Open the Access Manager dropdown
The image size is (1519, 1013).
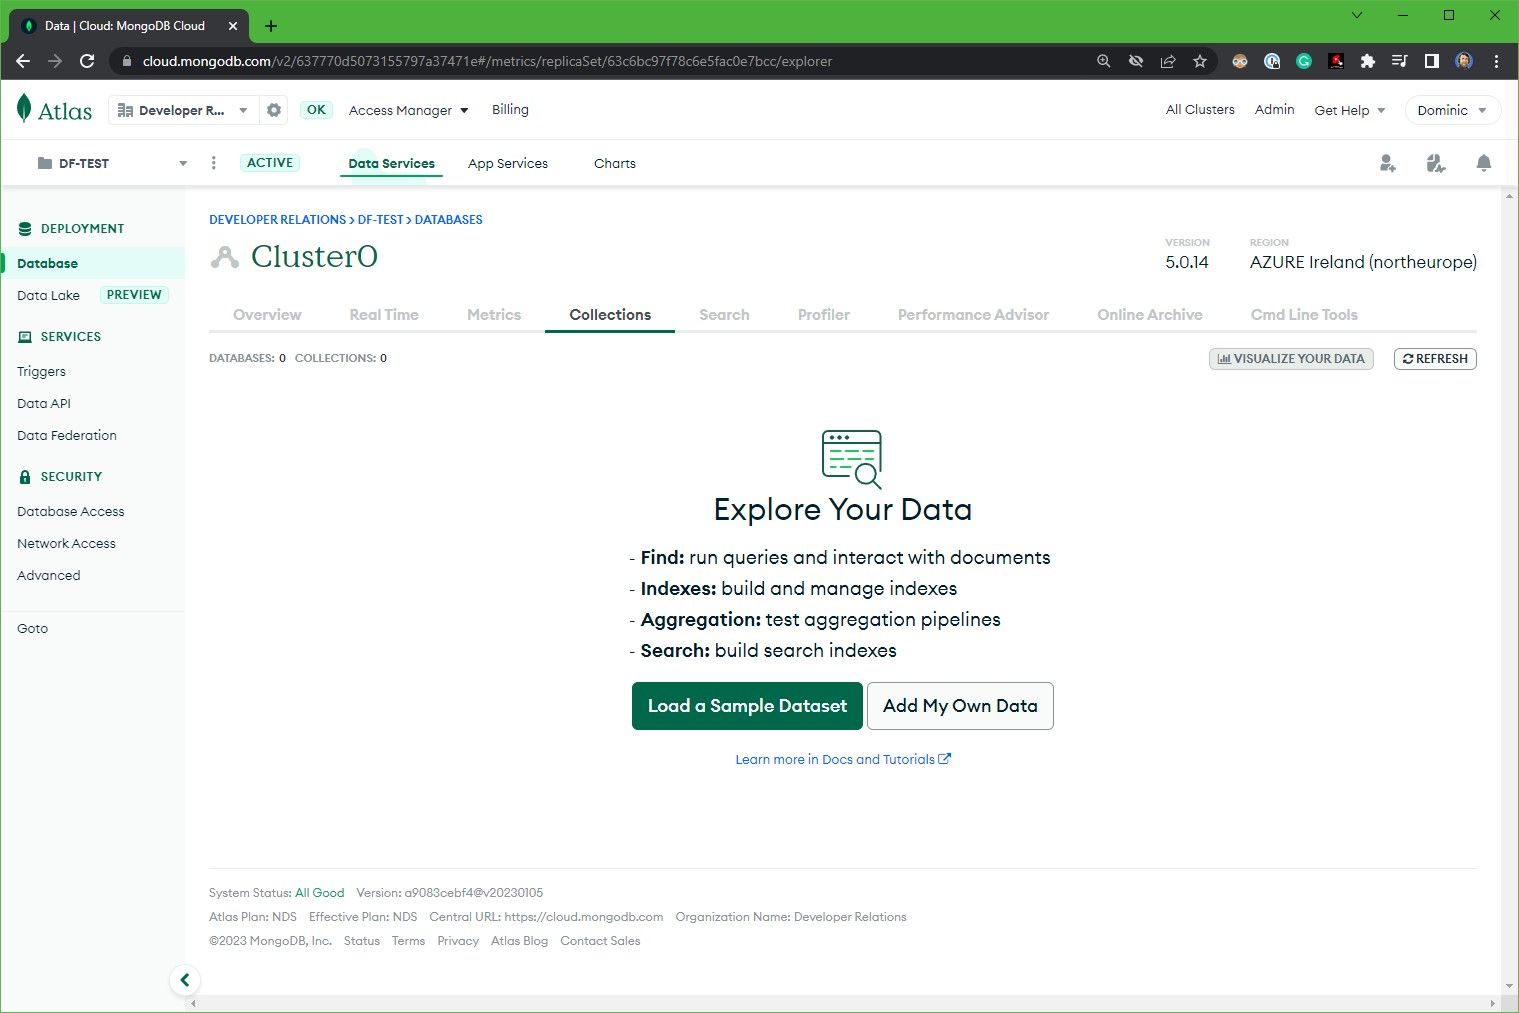tap(407, 110)
